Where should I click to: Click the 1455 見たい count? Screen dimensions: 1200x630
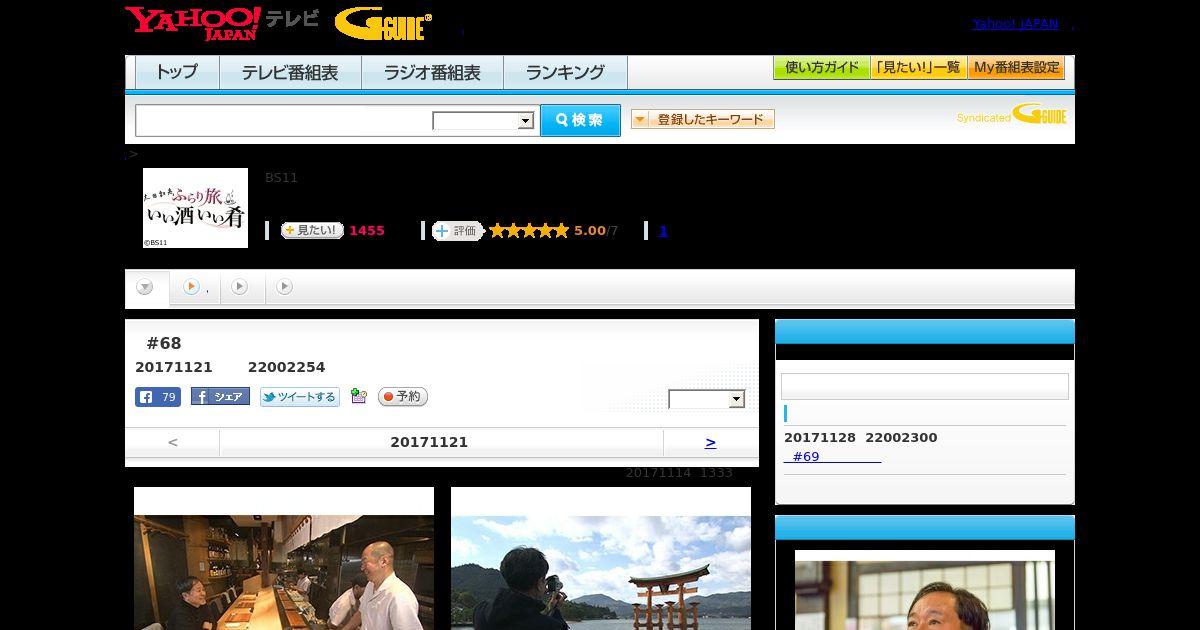click(367, 231)
